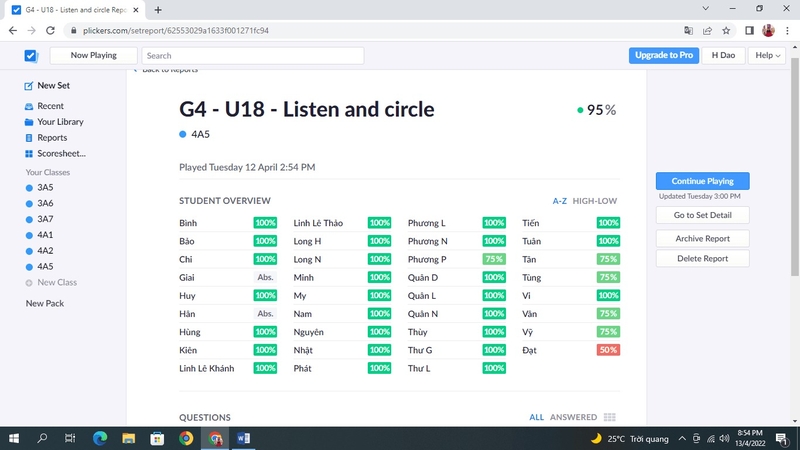Show ALL questions
The image size is (800, 450).
(x=536, y=417)
